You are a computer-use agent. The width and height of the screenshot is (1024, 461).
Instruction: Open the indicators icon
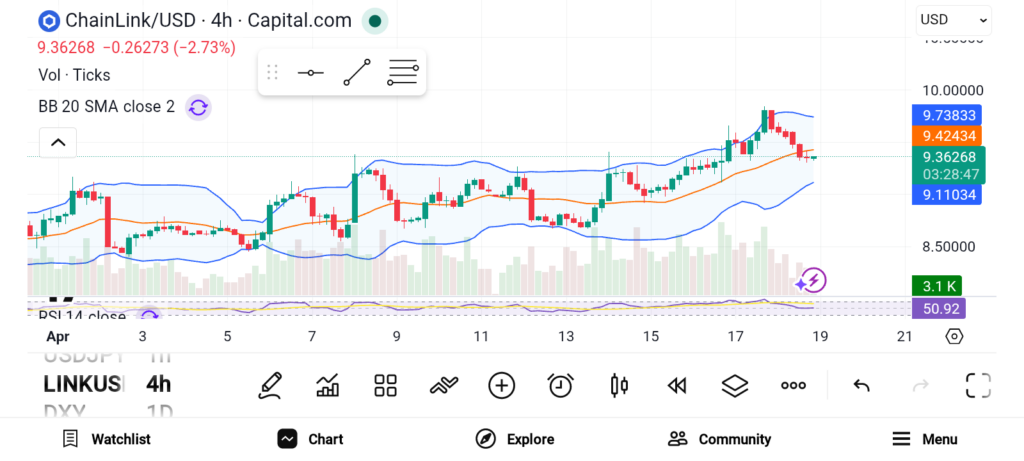[x=443, y=385]
